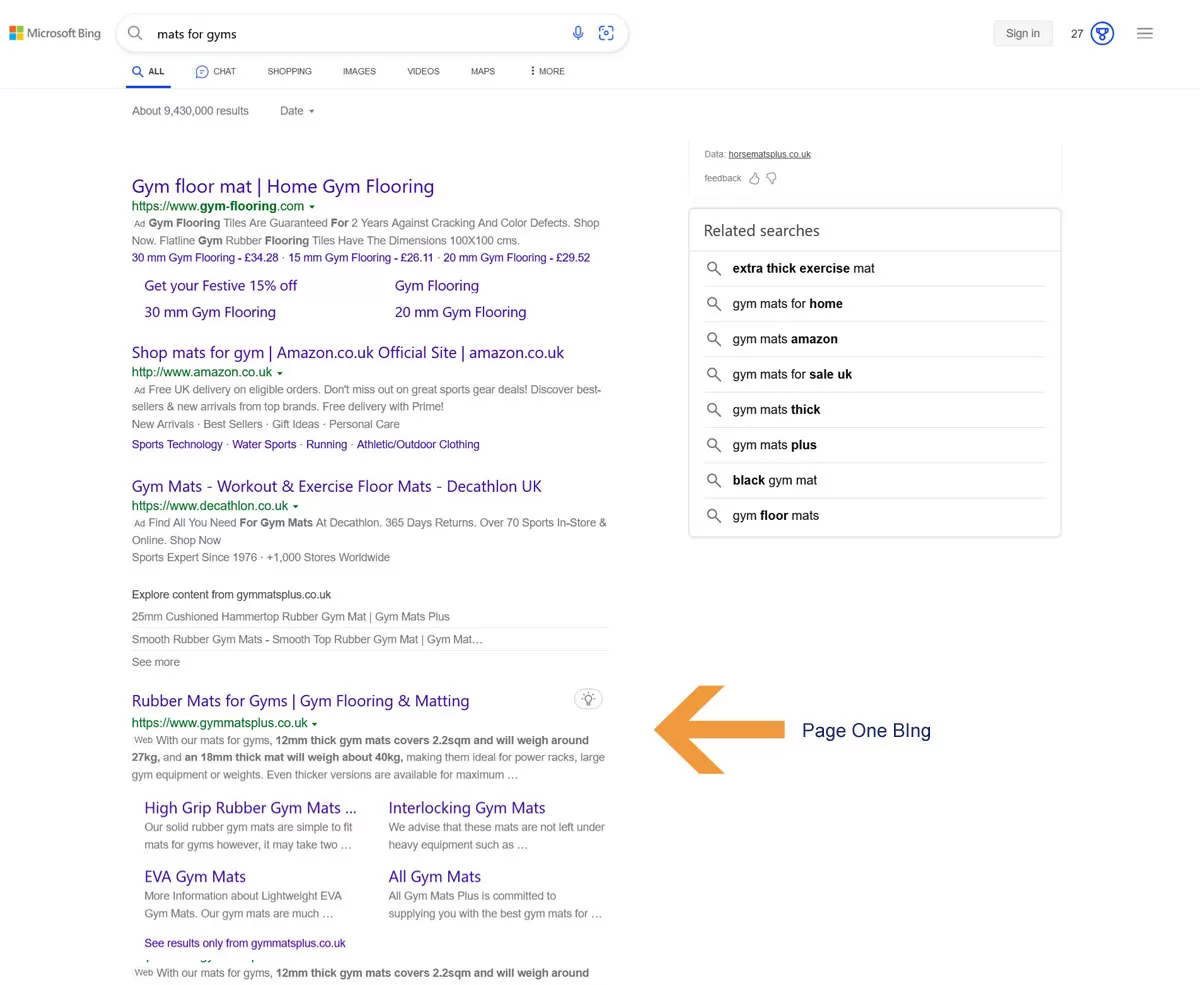Image resolution: width=1200 pixels, height=985 pixels.
Task: Click the Microsoft Rewards medal icon
Action: click(x=1102, y=34)
